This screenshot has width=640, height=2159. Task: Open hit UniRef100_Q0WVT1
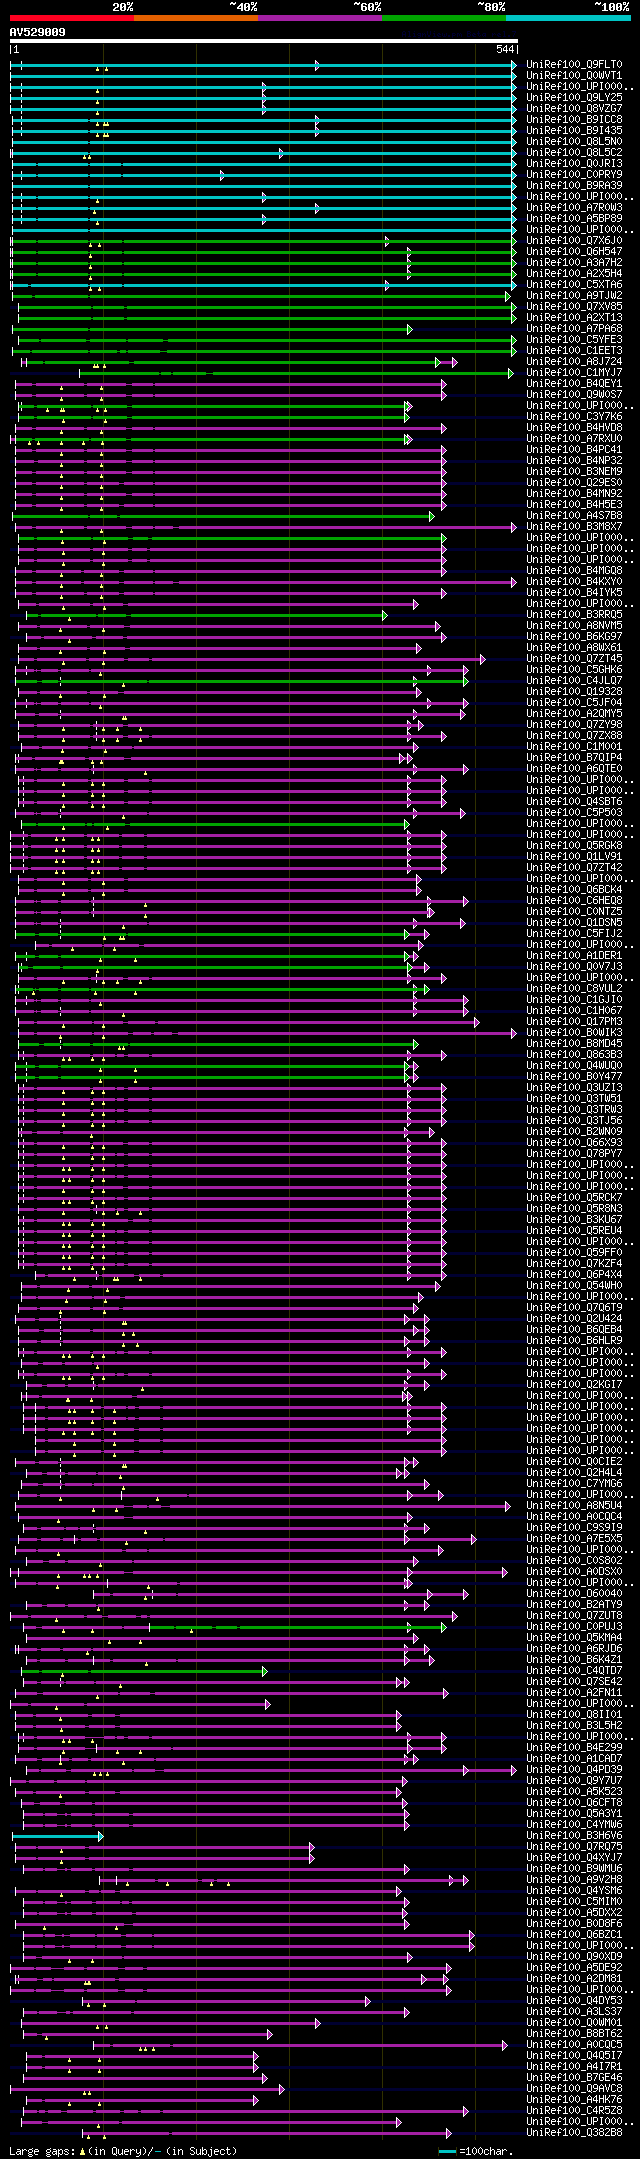pyautogui.click(x=574, y=76)
